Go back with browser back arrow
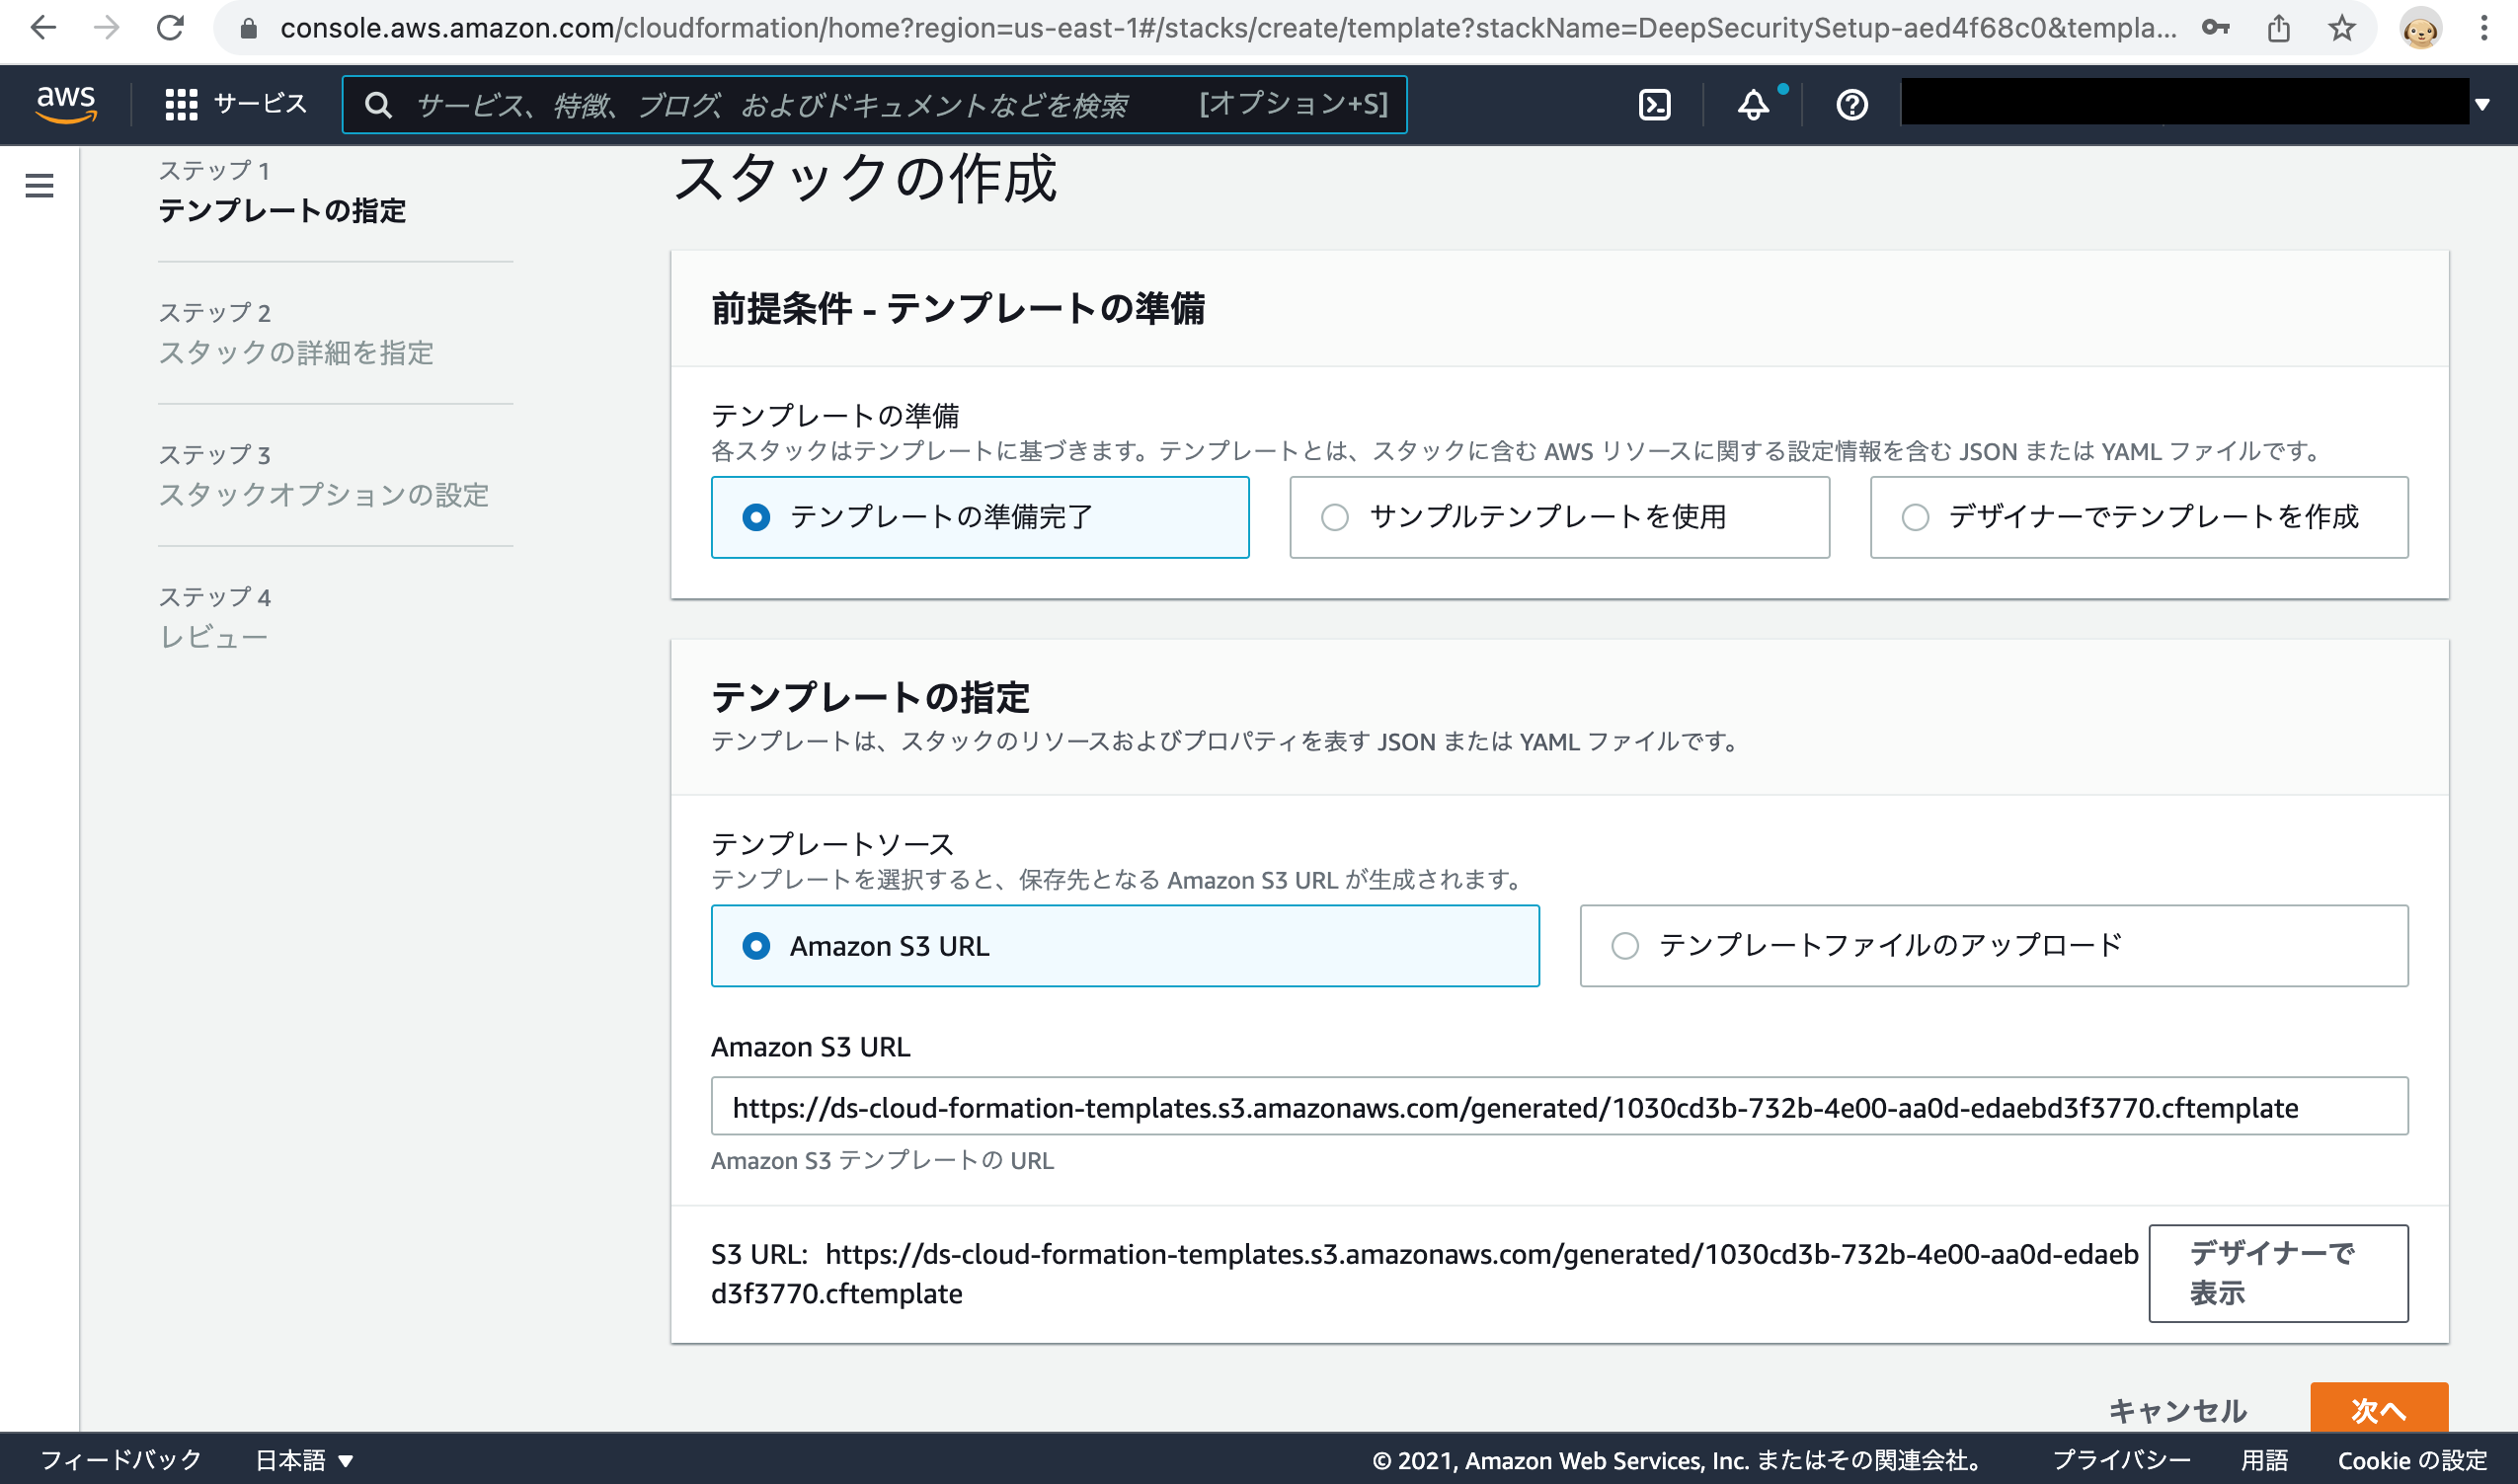The image size is (2518, 1484). click(43, 28)
